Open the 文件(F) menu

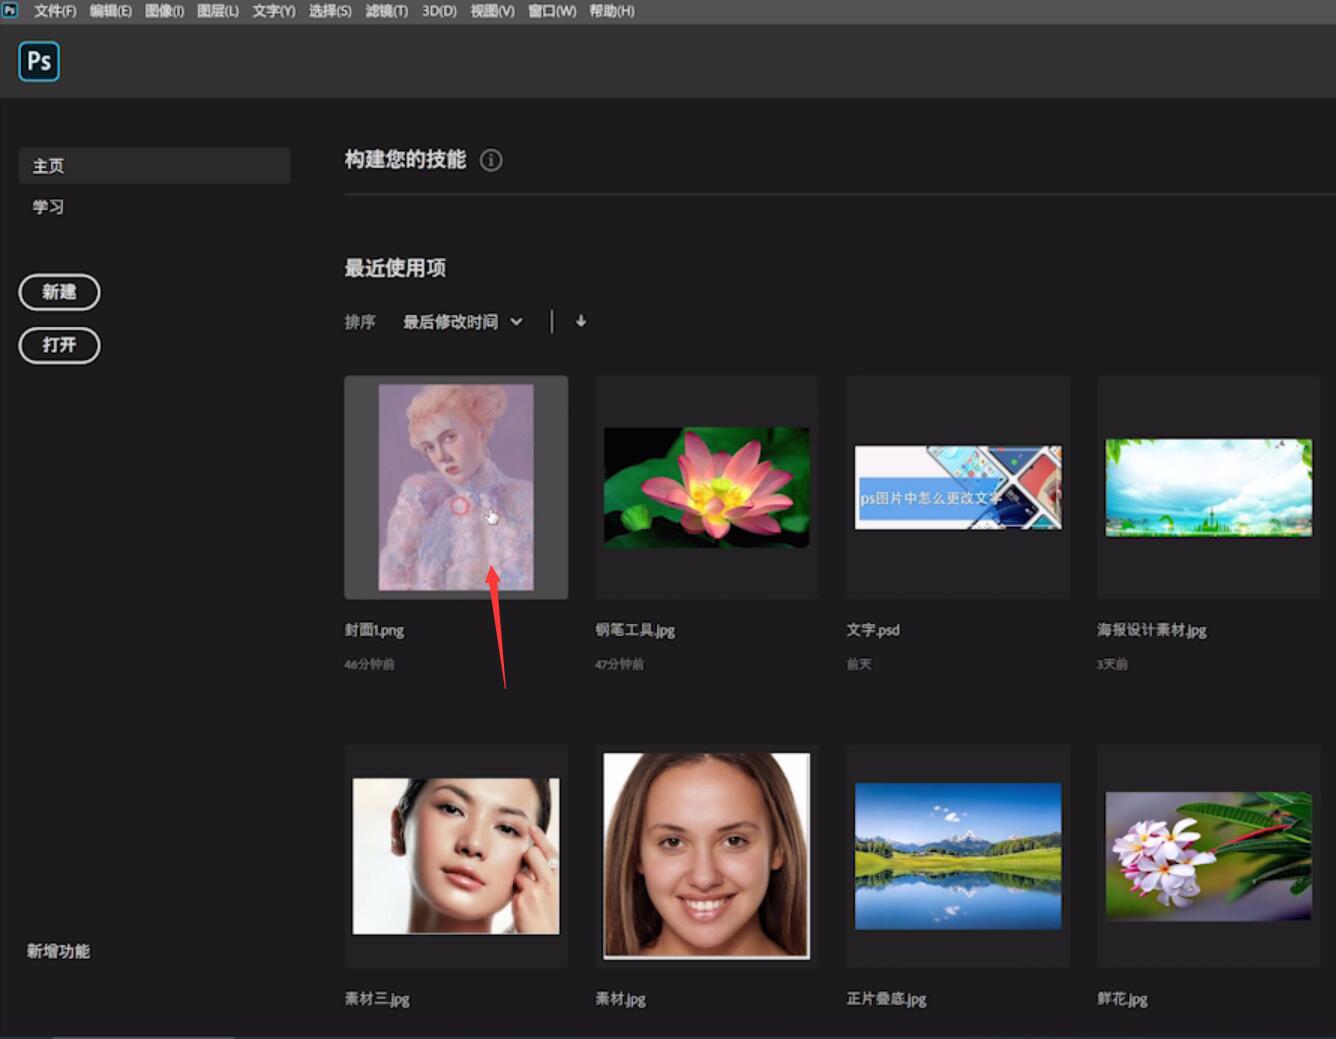tap(55, 11)
